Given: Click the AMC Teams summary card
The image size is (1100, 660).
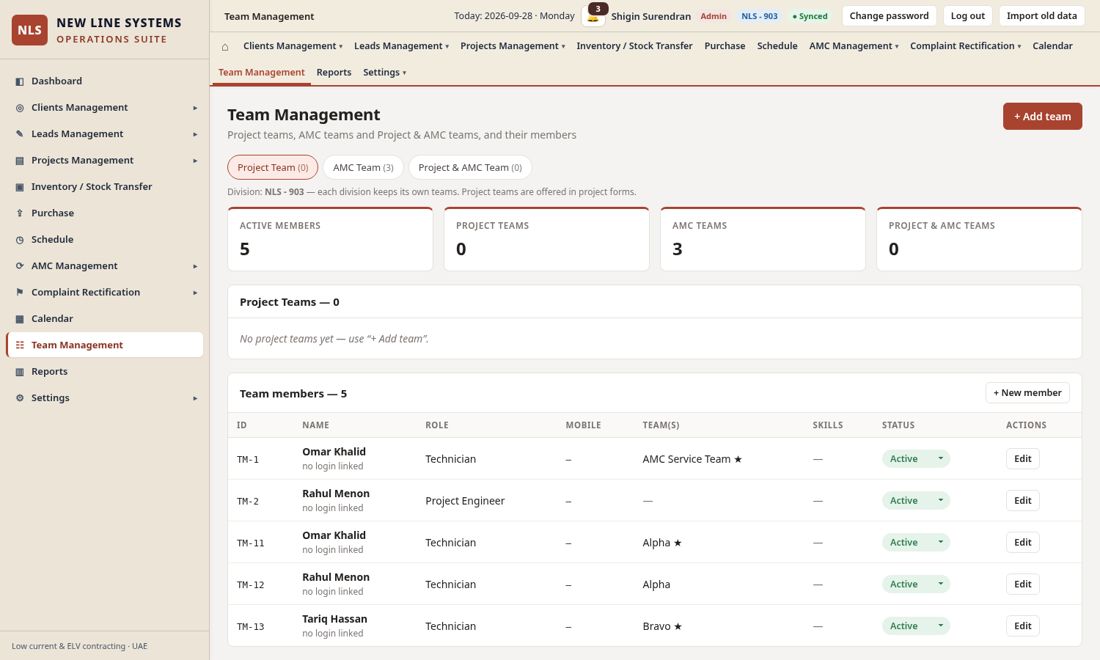Looking at the screenshot, I should click(x=763, y=239).
